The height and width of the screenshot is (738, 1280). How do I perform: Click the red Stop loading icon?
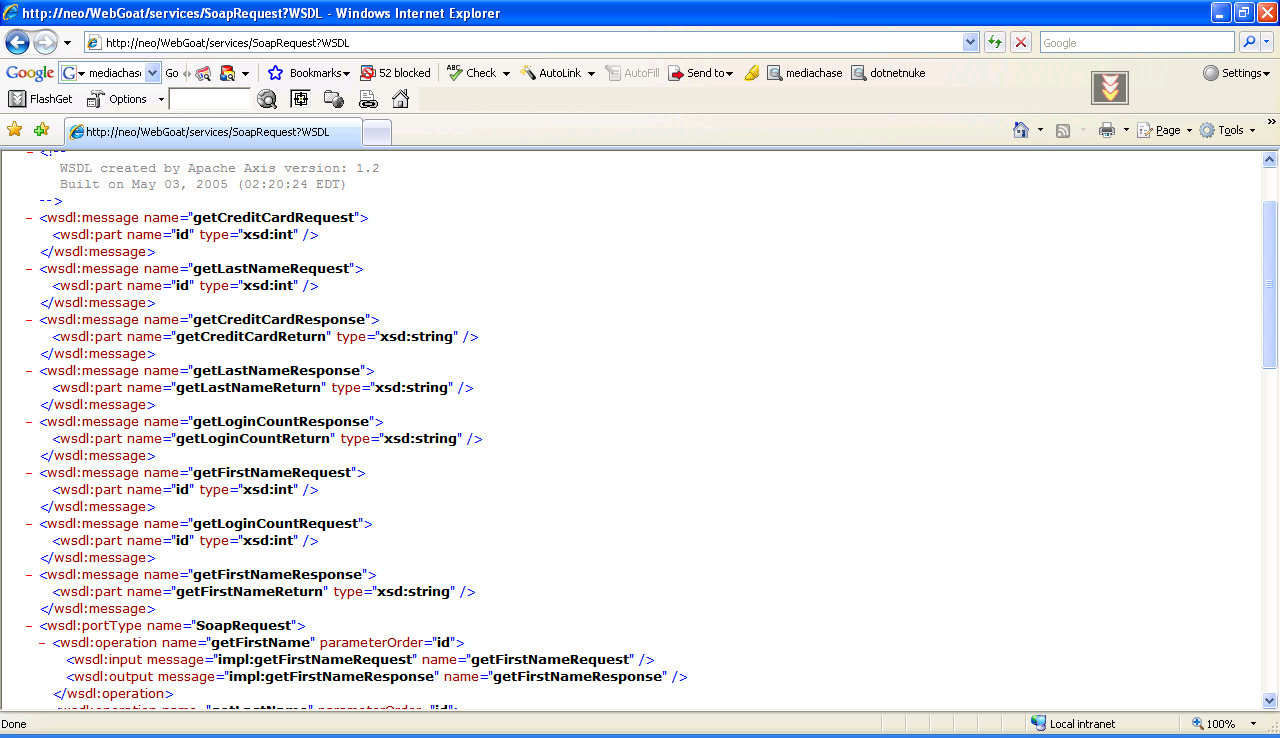coord(1021,43)
